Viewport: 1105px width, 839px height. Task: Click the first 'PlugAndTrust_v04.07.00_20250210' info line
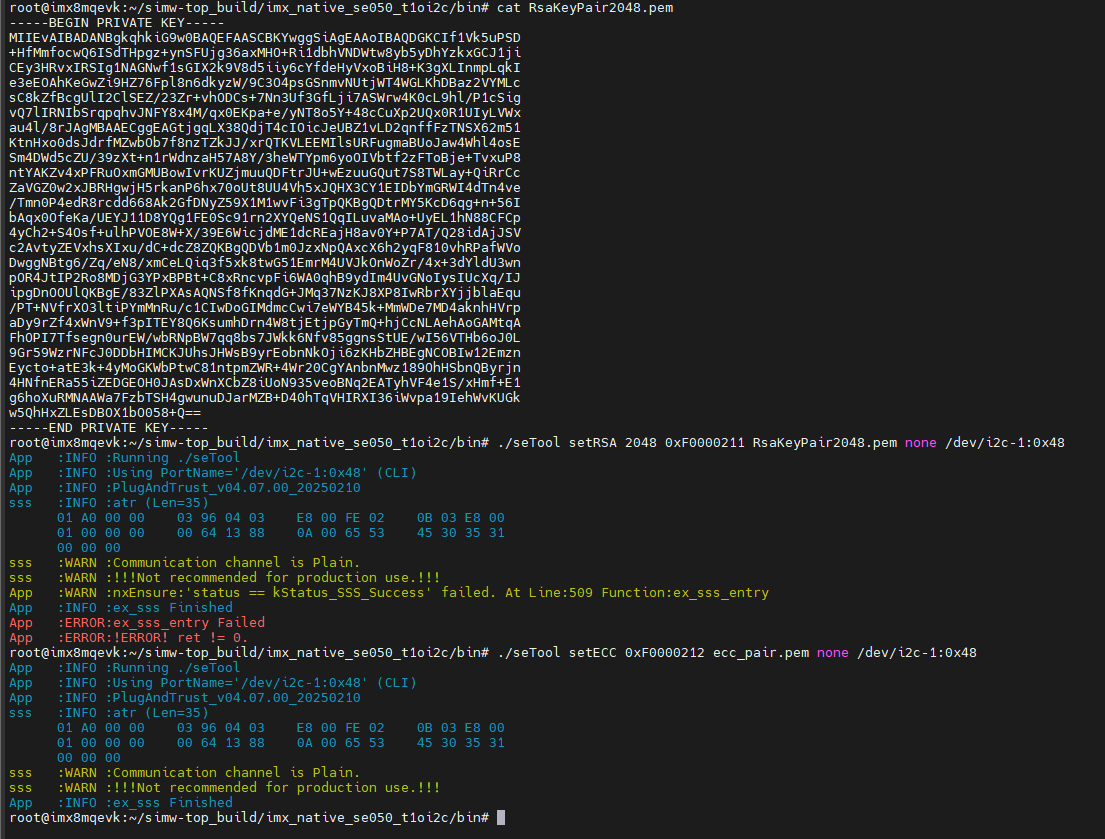click(185, 487)
